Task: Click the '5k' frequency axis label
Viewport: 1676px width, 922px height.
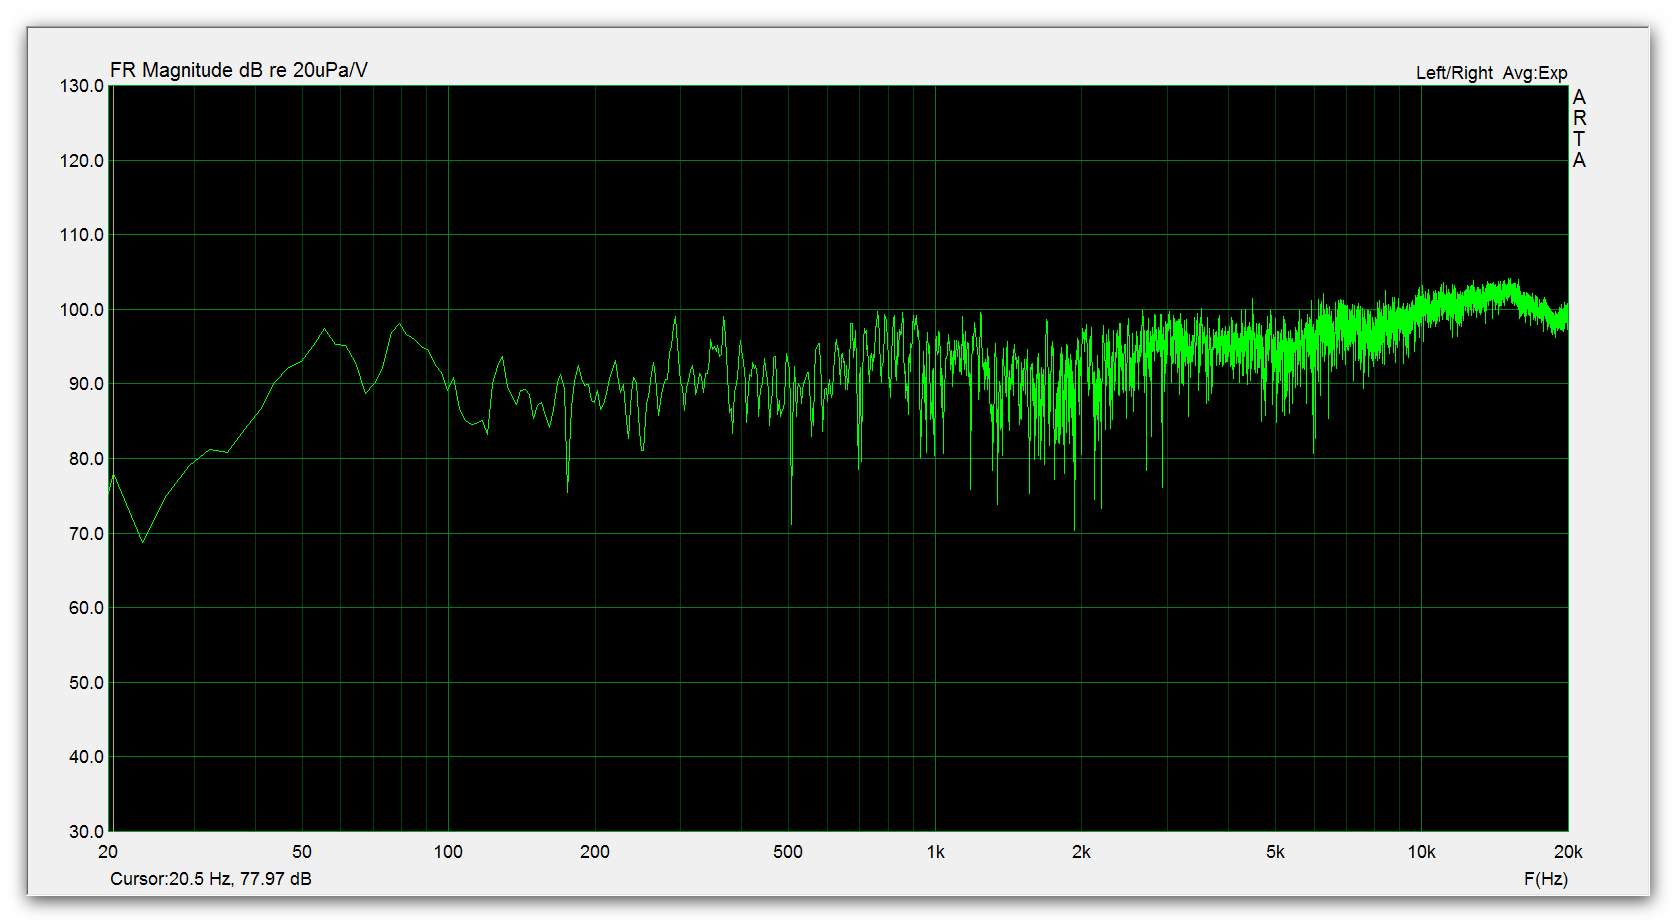Action: [x=1275, y=852]
